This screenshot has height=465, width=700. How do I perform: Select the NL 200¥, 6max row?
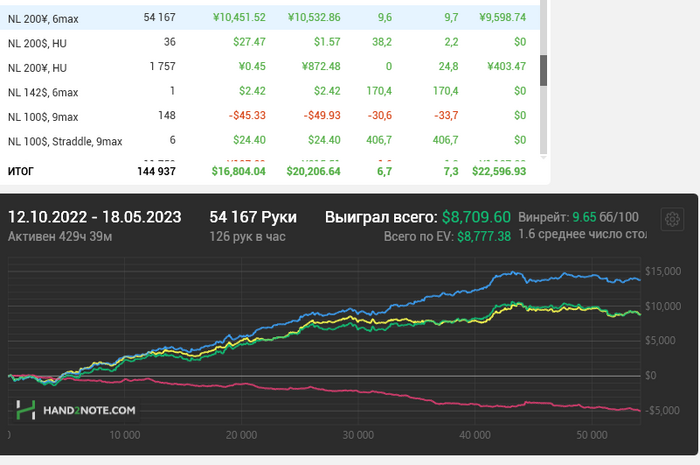tap(270, 17)
